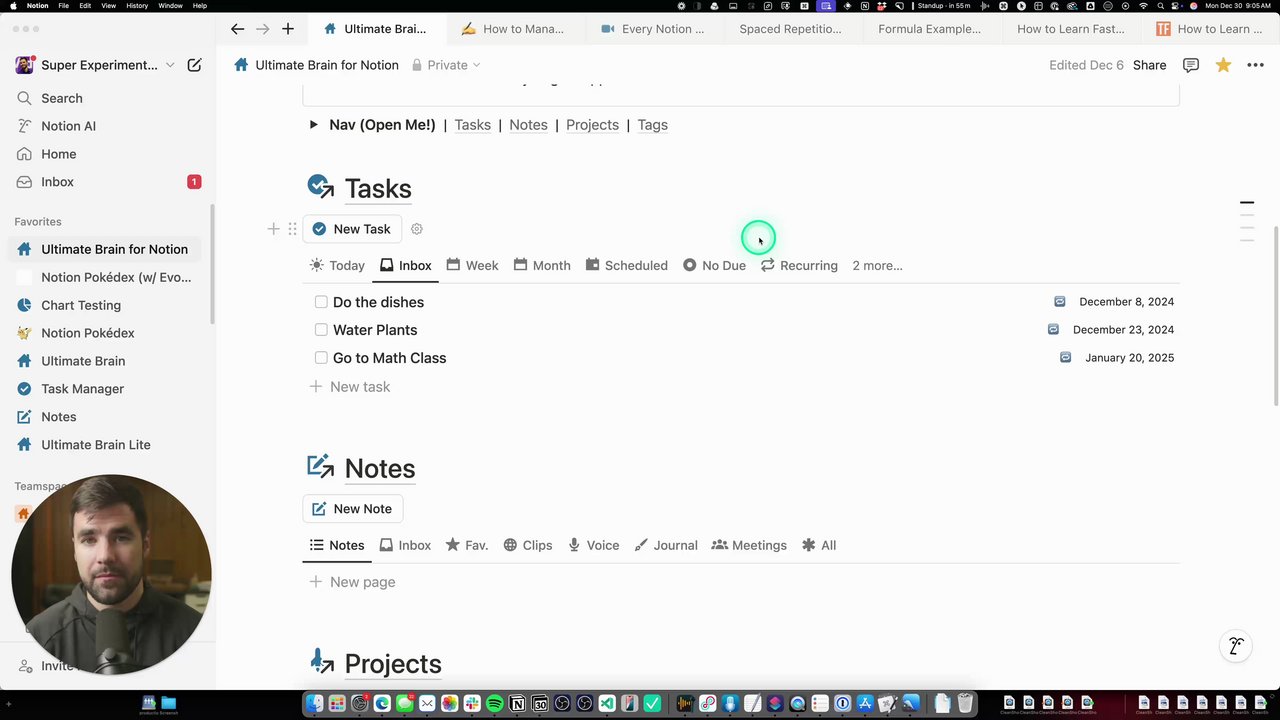Switch to the Fav. notes view

coord(467,545)
